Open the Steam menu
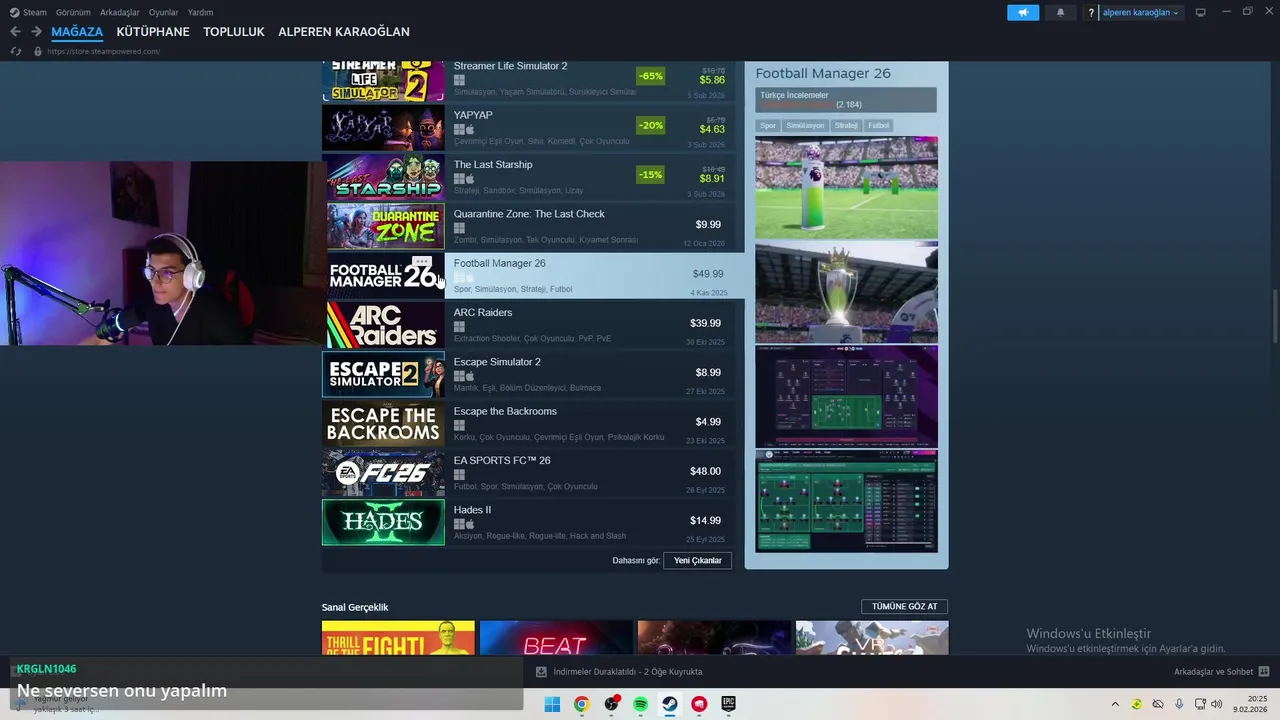This screenshot has height=720, width=1280. 29,12
